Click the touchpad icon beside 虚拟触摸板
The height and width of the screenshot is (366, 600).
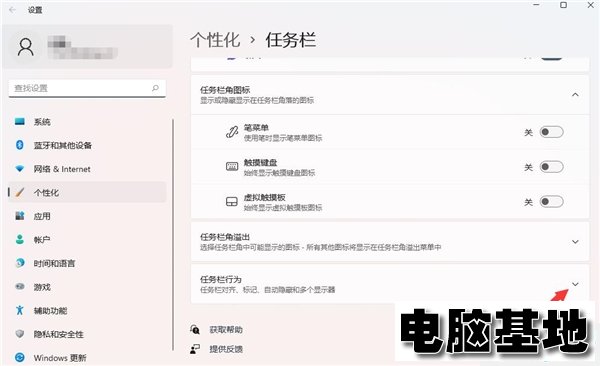(x=232, y=202)
